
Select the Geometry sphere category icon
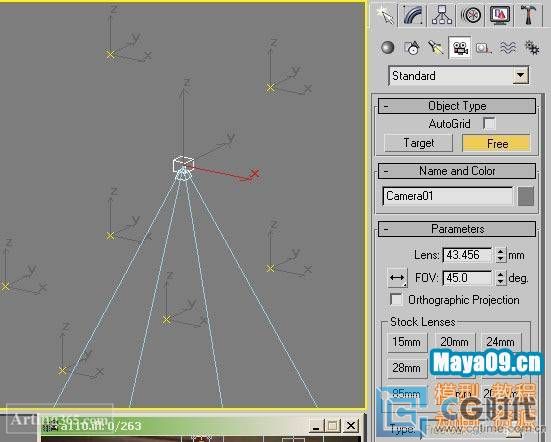pyautogui.click(x=388, y=48)
